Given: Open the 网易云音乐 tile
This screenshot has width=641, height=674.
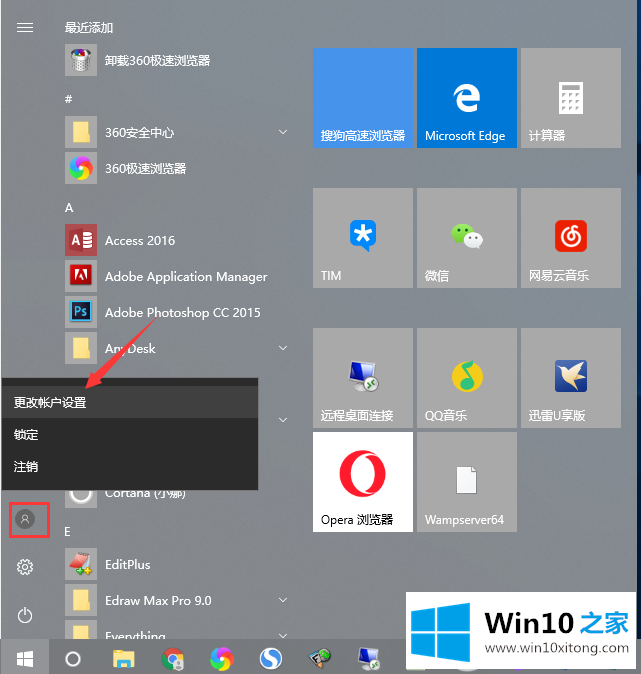Looking at the screenshot, I should [571, 238].
